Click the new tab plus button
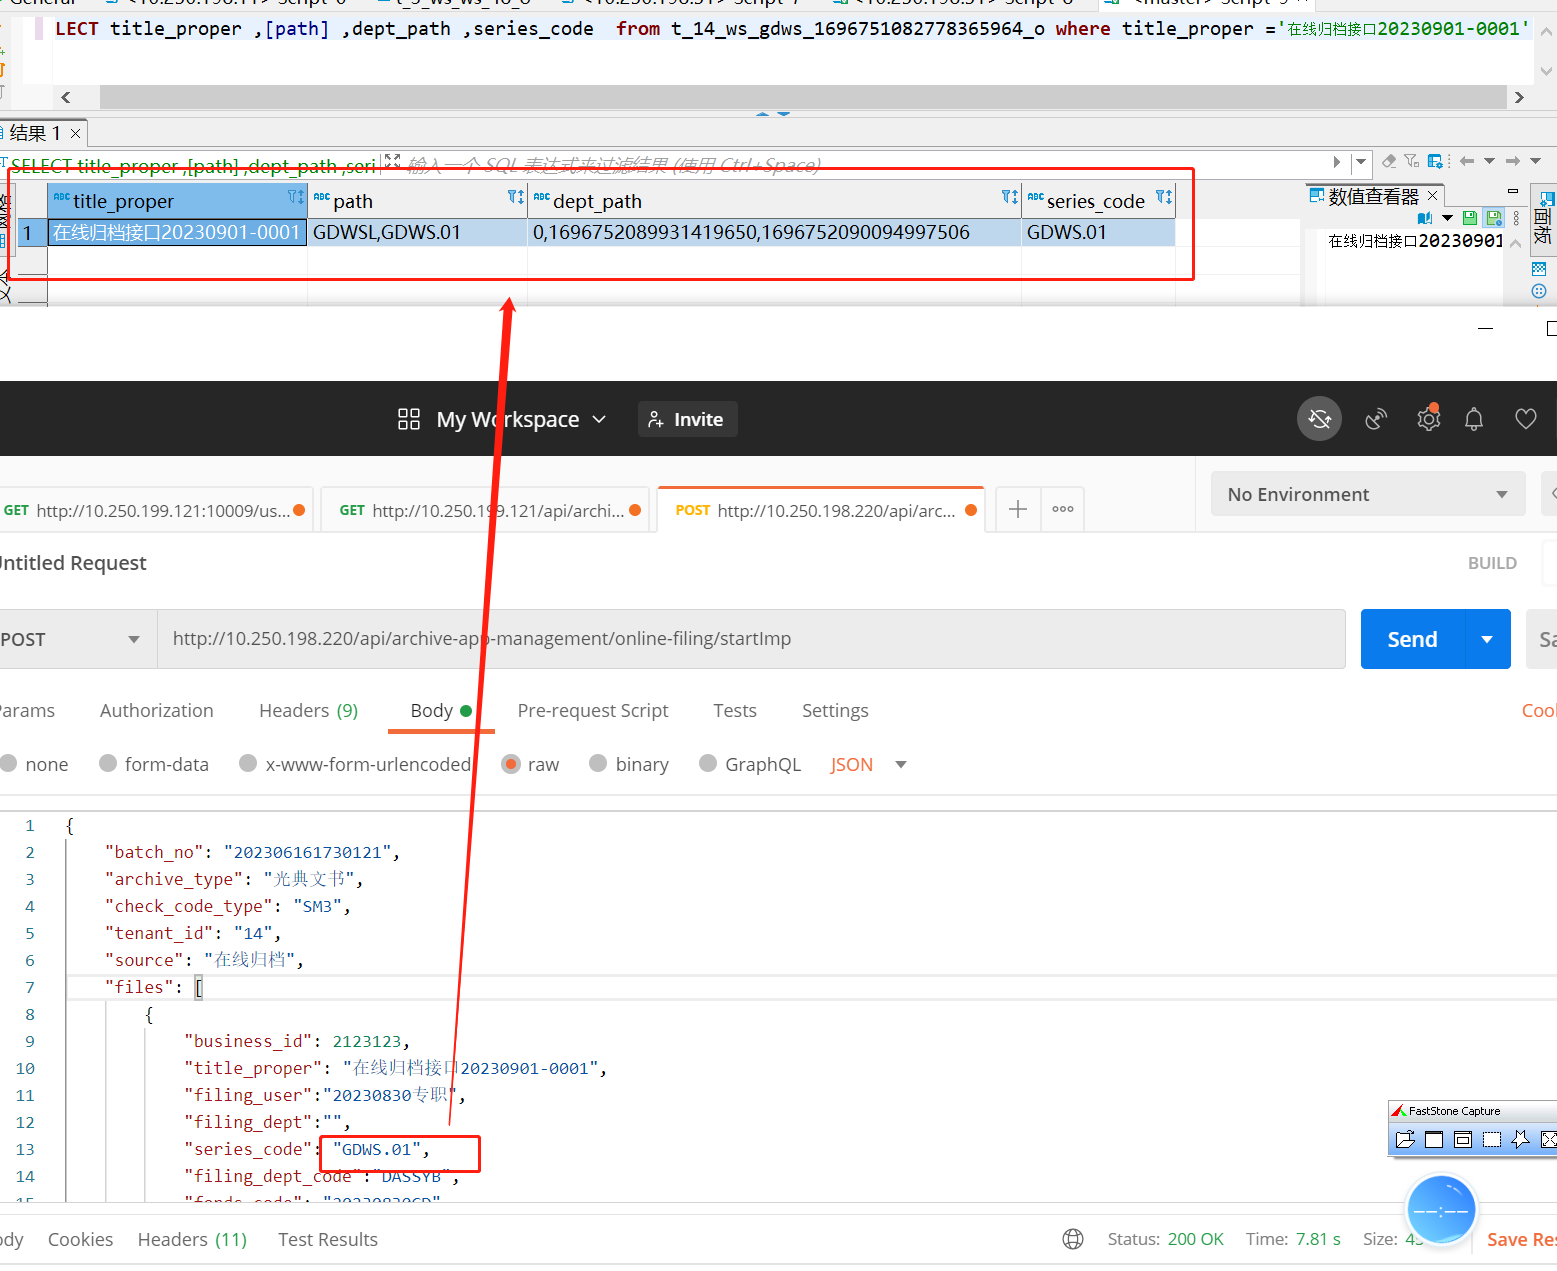Image resolution: width=1557 pixels, height=1271 pixels. click(x=1018, y=509)
